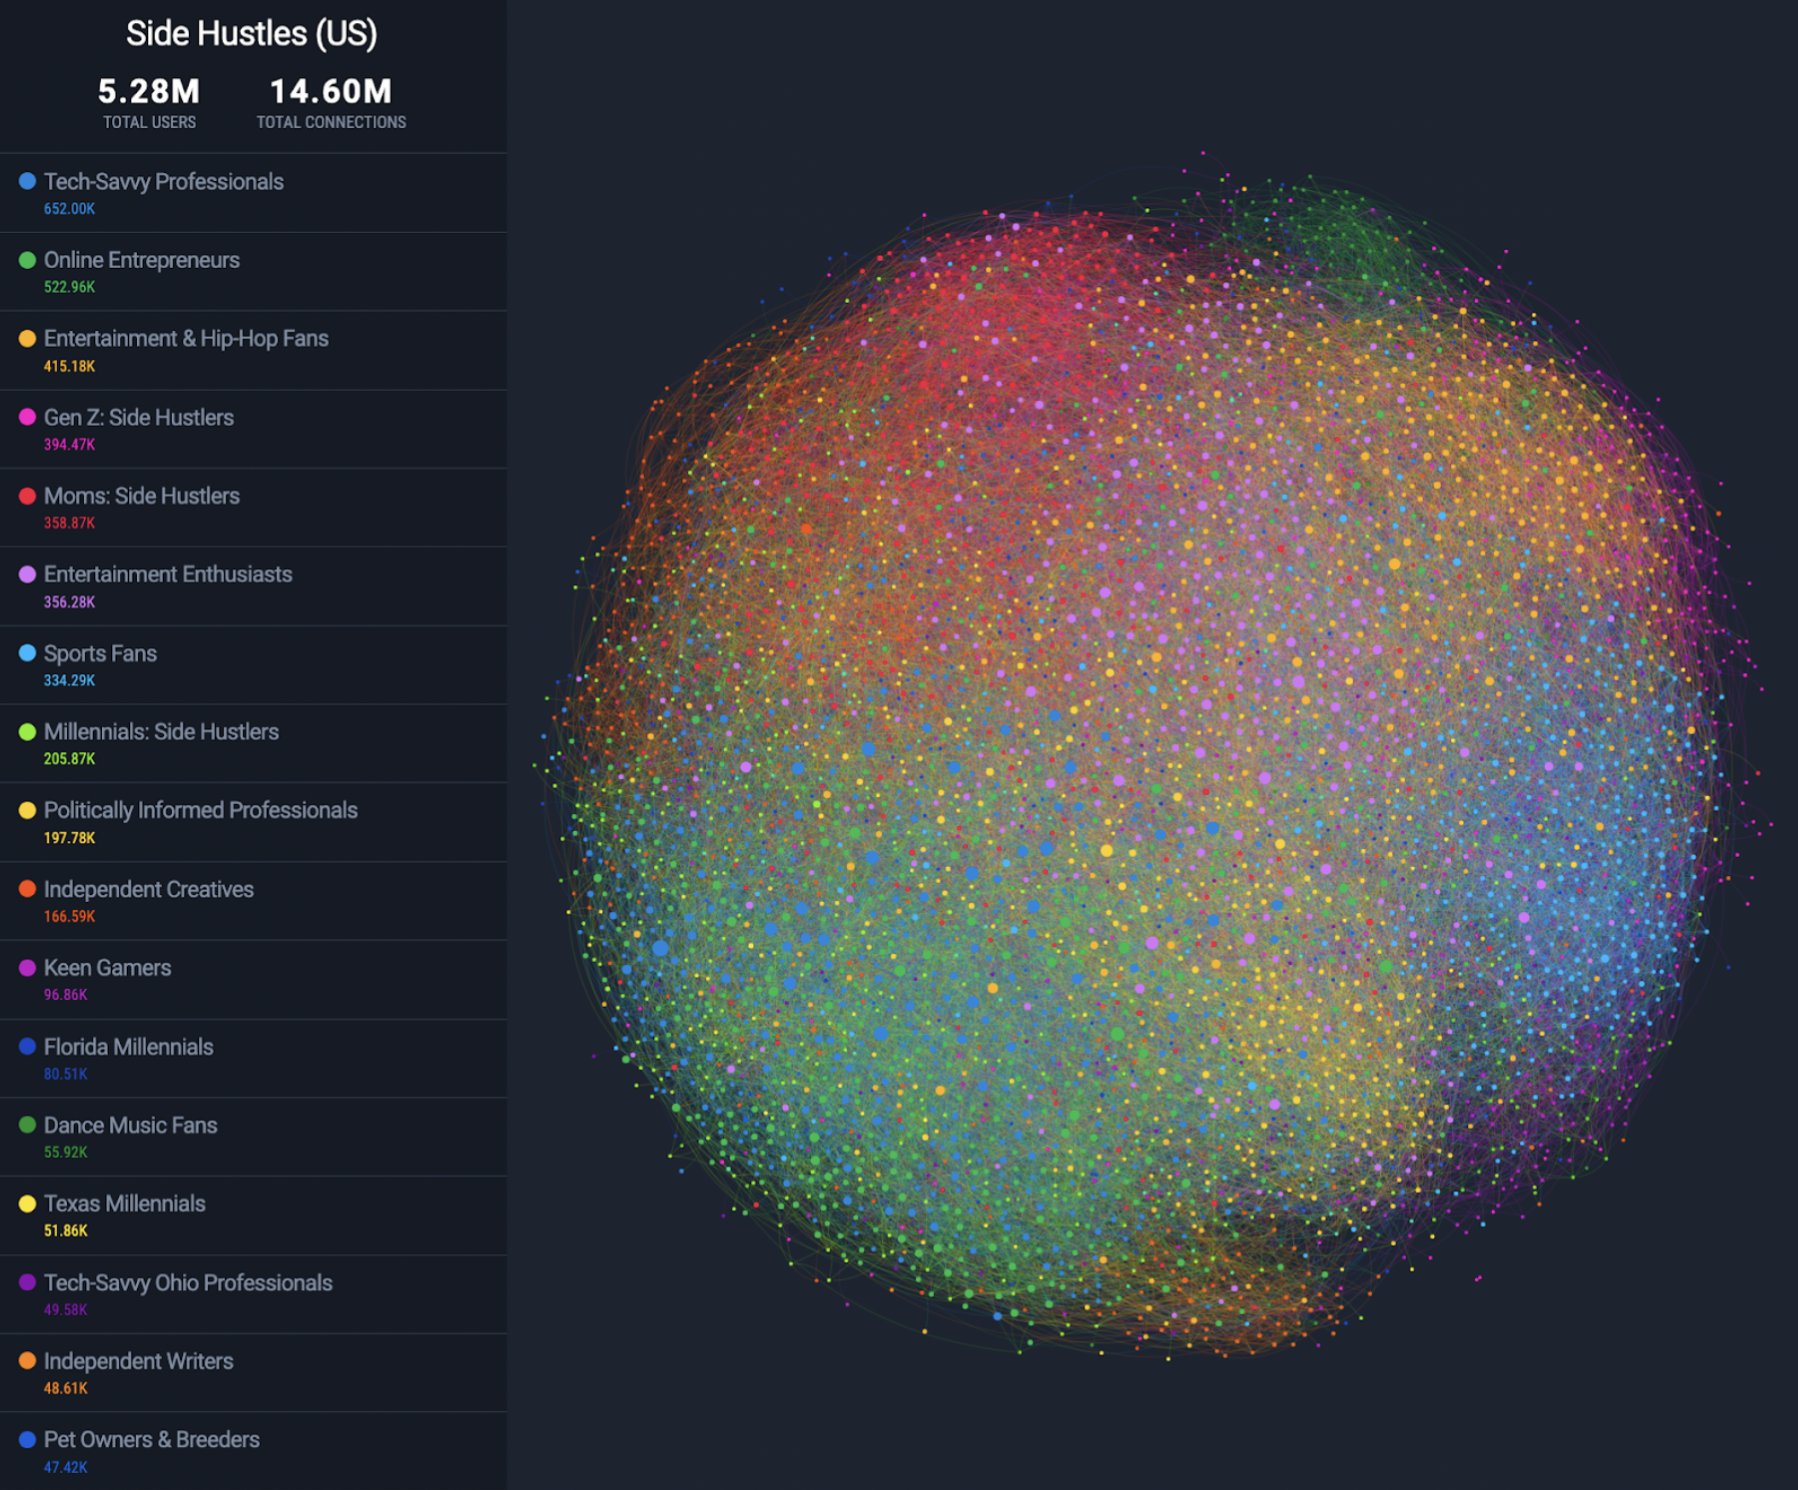This screenshot has height=1490, width=1798.
Task: Click the 652.00K count value
Action: 69,209
